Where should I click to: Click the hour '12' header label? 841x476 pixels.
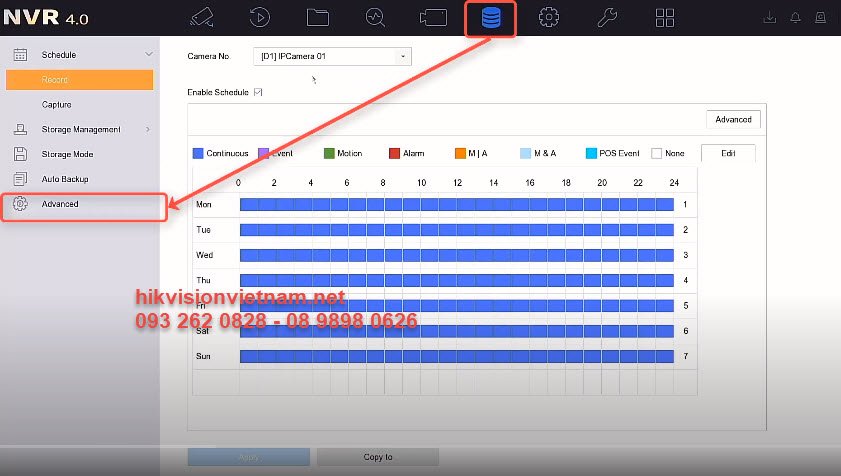pos(458,183)
